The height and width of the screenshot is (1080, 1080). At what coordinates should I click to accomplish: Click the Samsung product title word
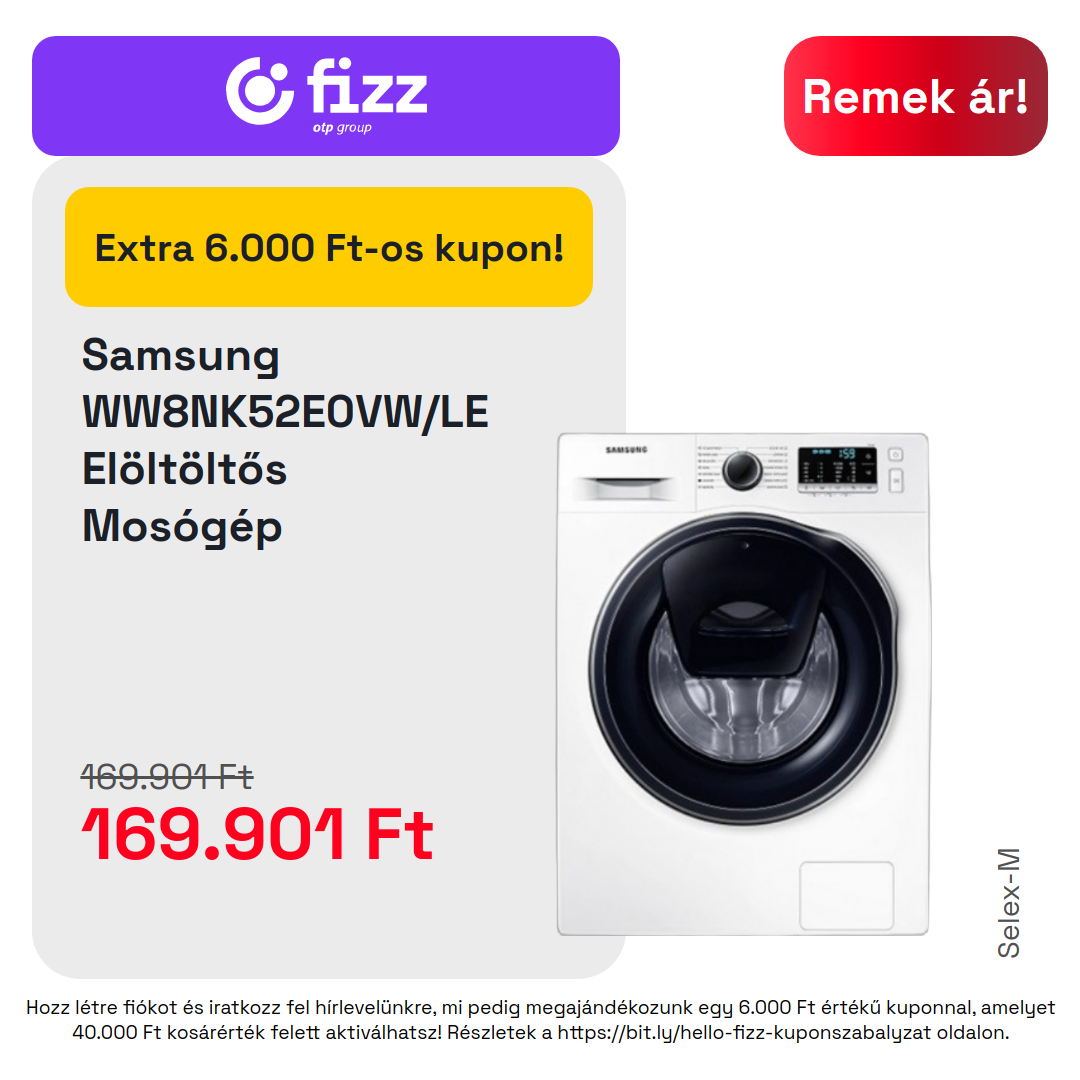[x=180, y=356]
